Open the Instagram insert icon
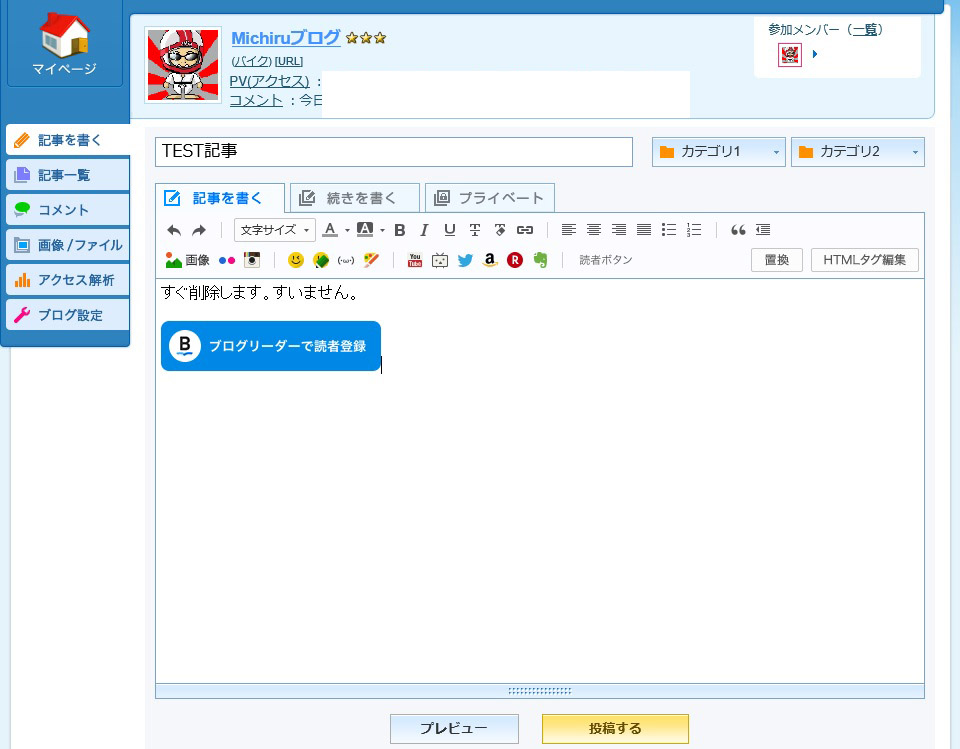 point(252,260)
